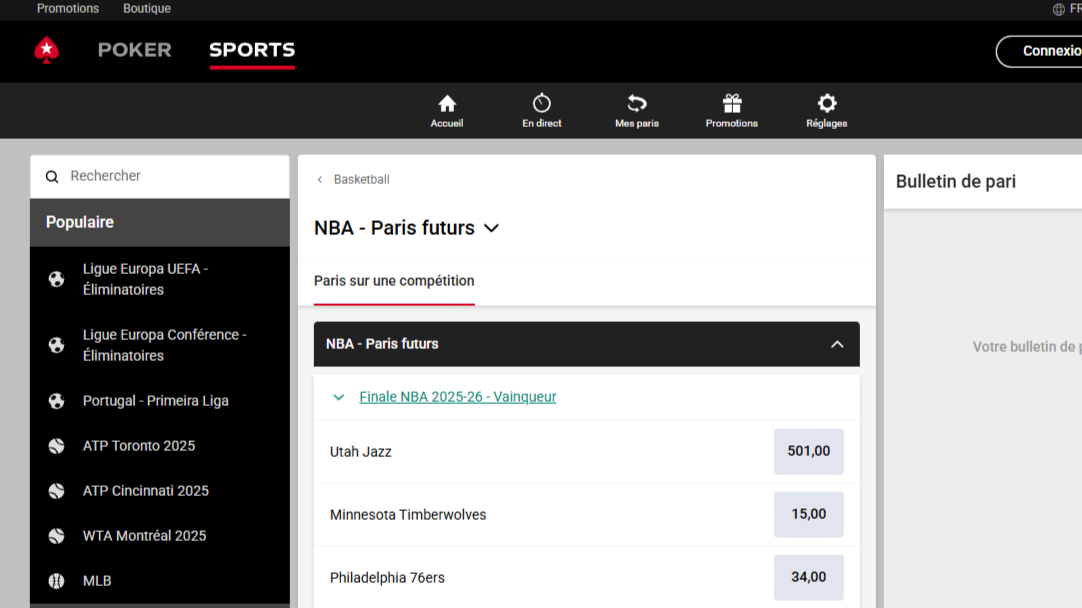Collapse the NBA - Paris futurs panel
This screenshot has height=608, width=1082.
point(837,343)
